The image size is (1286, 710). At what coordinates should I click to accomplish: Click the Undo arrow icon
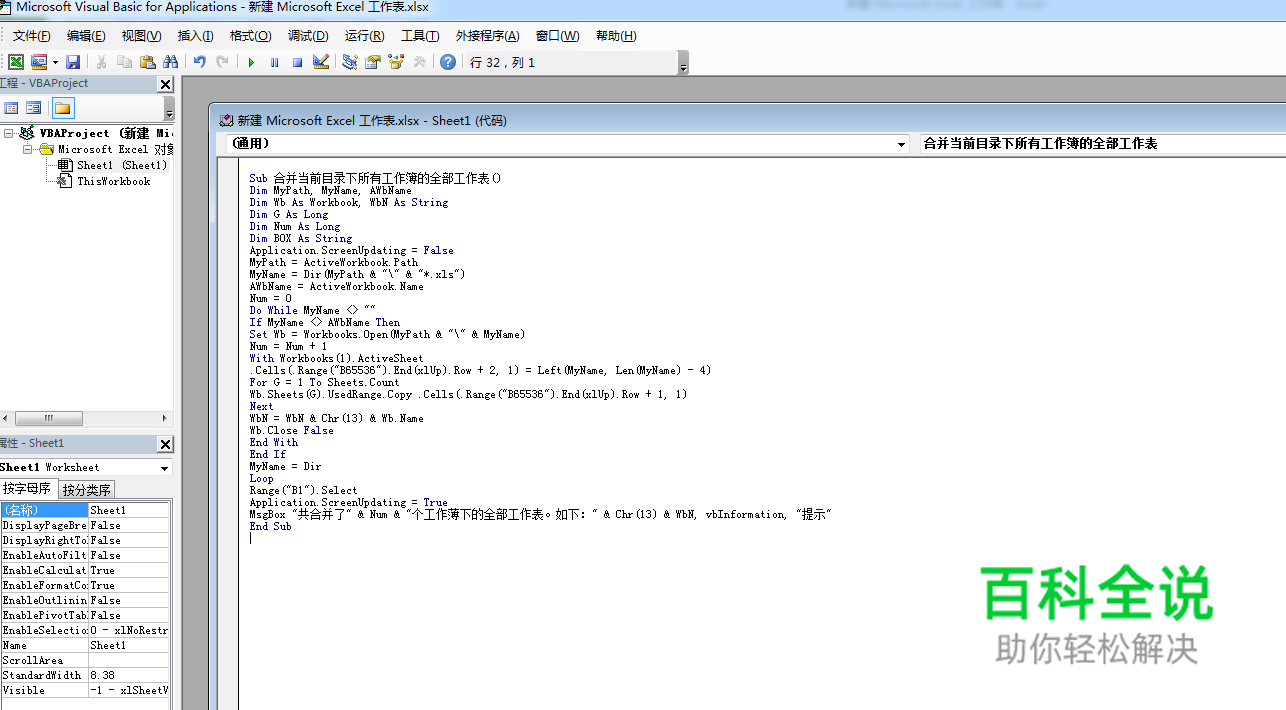pyautogui.click(x=200, y=62)
